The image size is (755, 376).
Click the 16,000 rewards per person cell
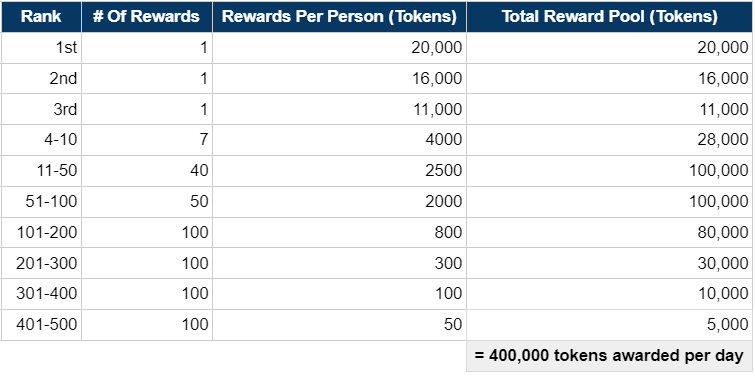pos(339,78)
